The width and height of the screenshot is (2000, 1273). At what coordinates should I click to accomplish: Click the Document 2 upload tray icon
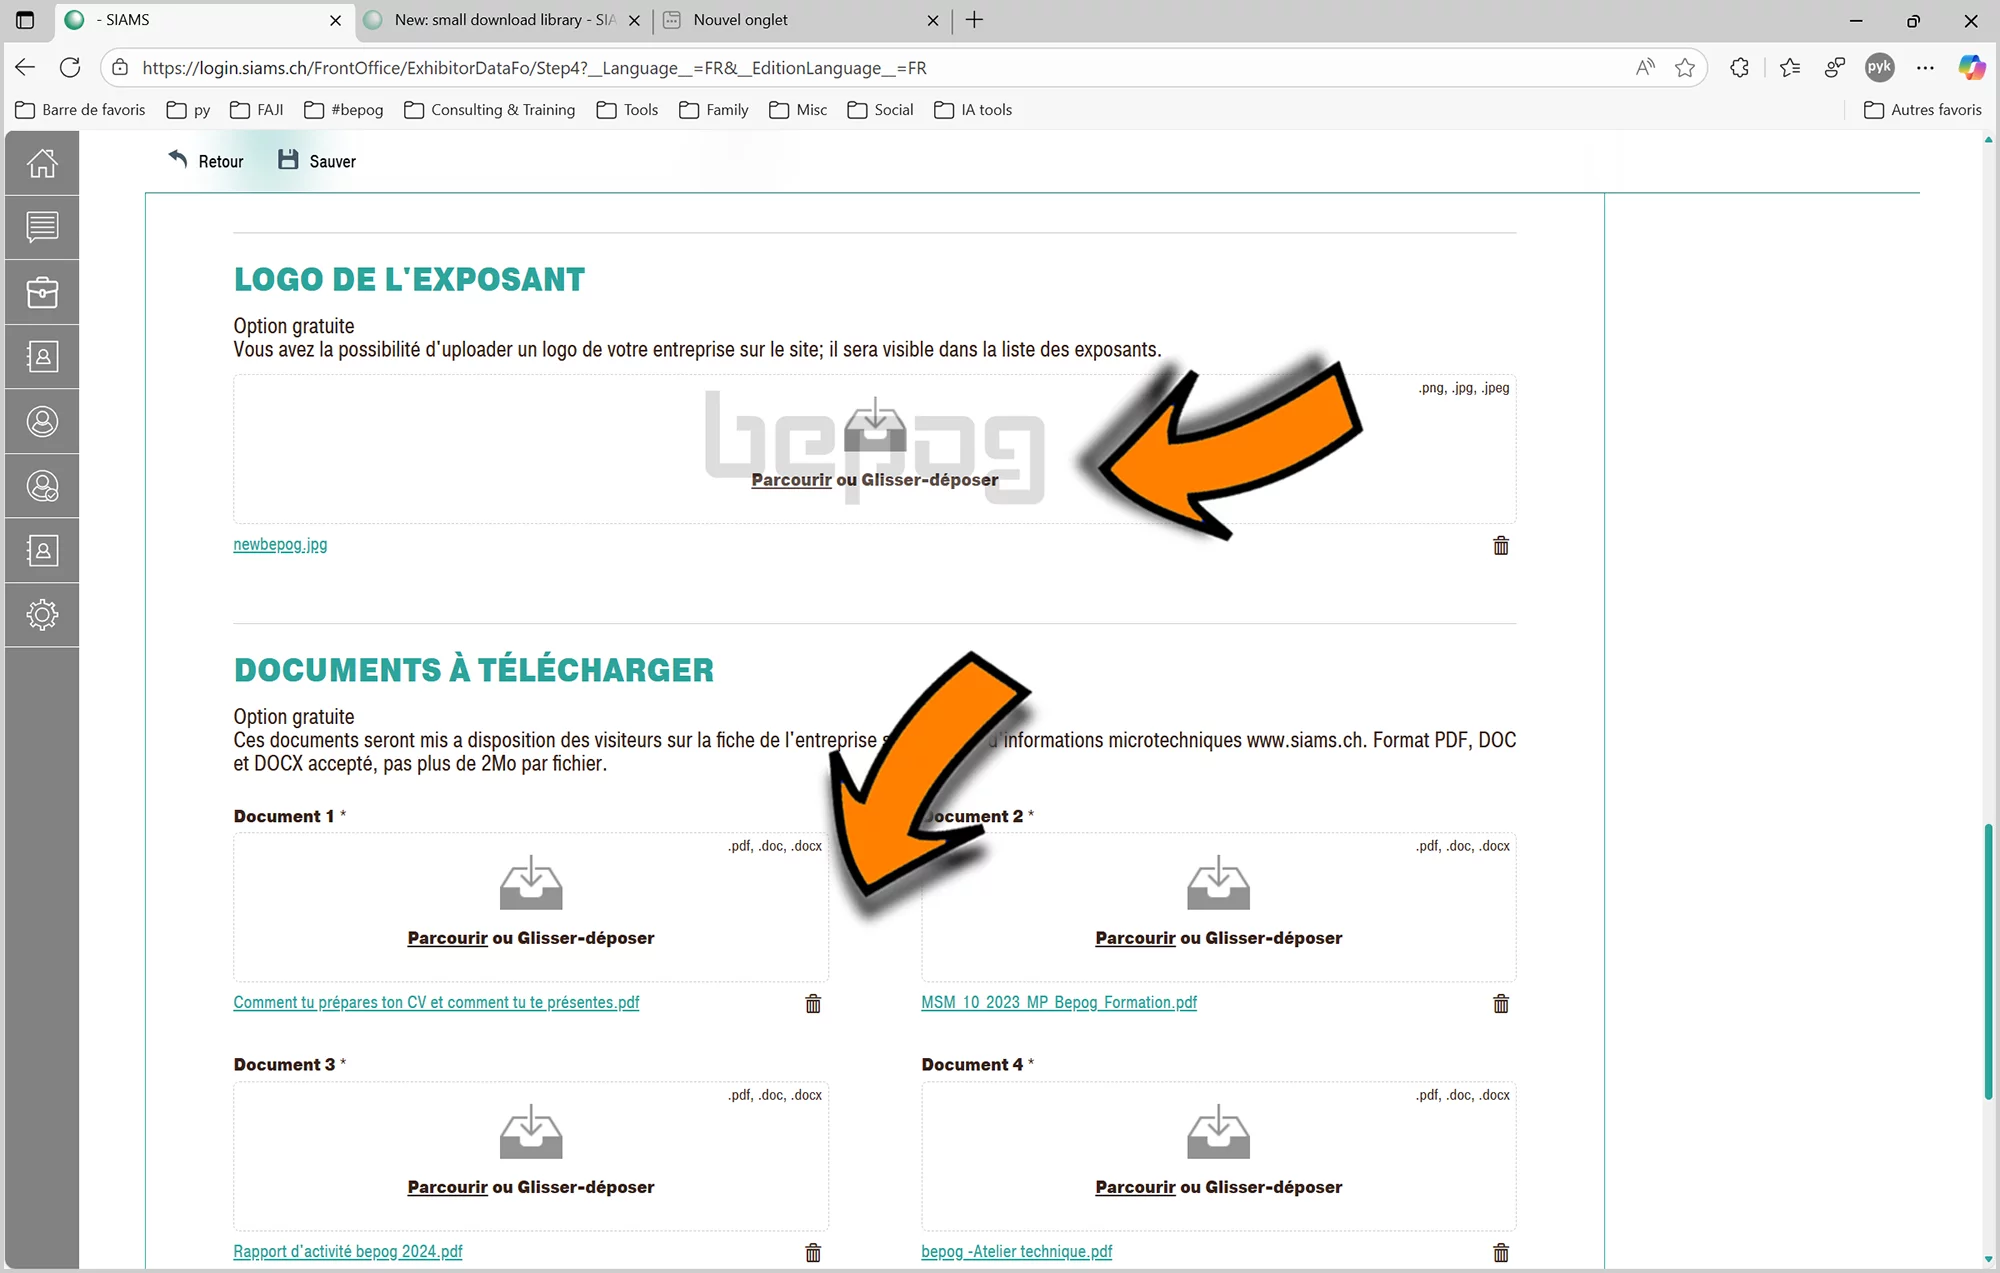[x=1218, y=883]
